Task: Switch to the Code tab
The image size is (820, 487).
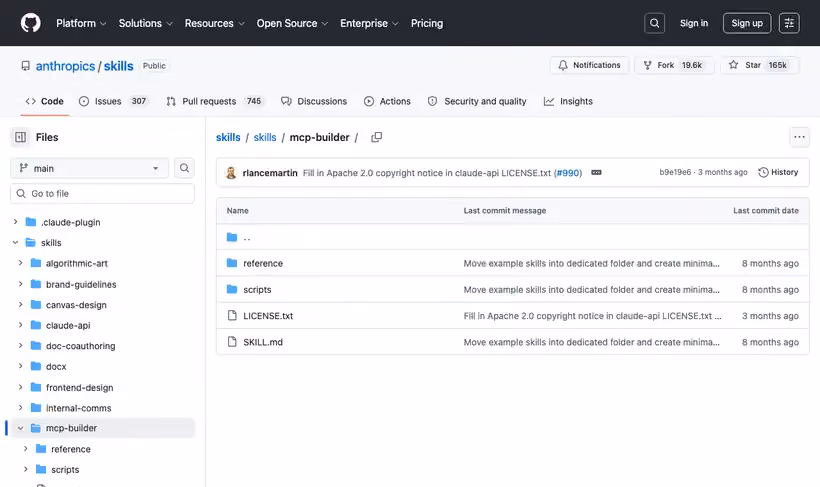Action: [x=44, y=101]
